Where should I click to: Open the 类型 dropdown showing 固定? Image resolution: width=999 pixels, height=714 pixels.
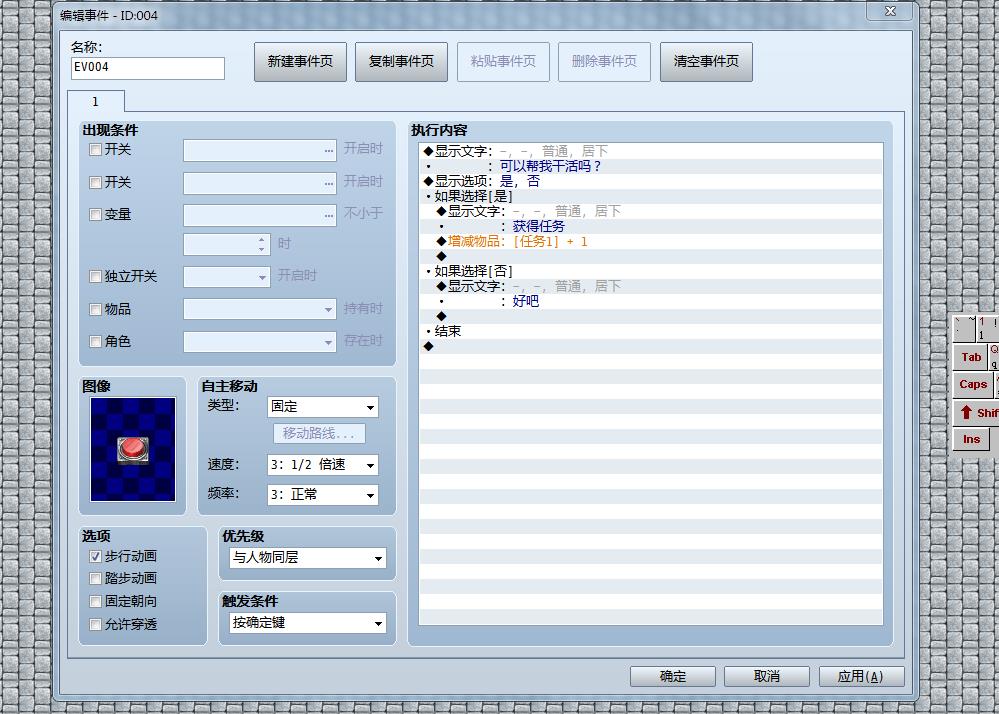(322, 407)
